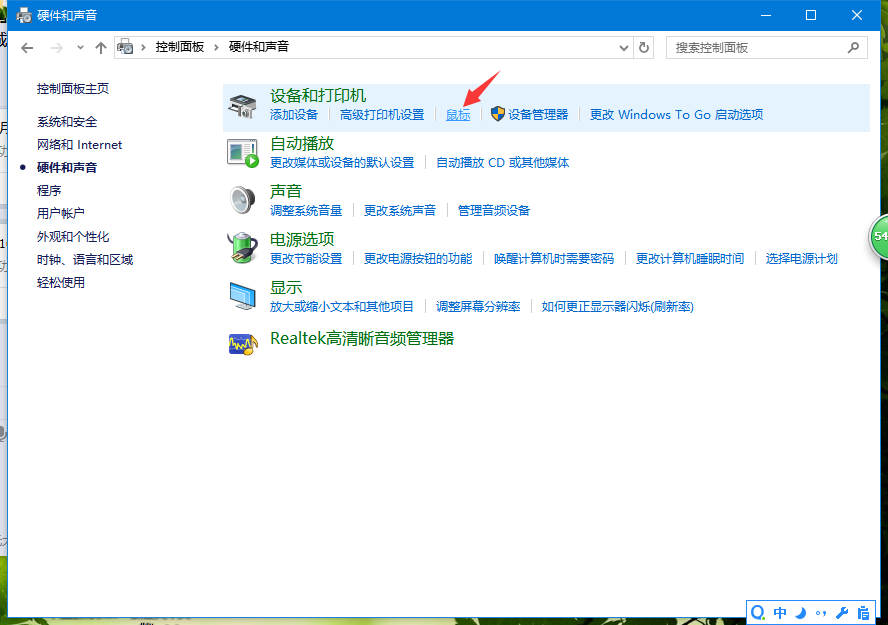Click the refresh icon in address bar
This screenshot has width=888, height=625.
click(x=643, y=47)
